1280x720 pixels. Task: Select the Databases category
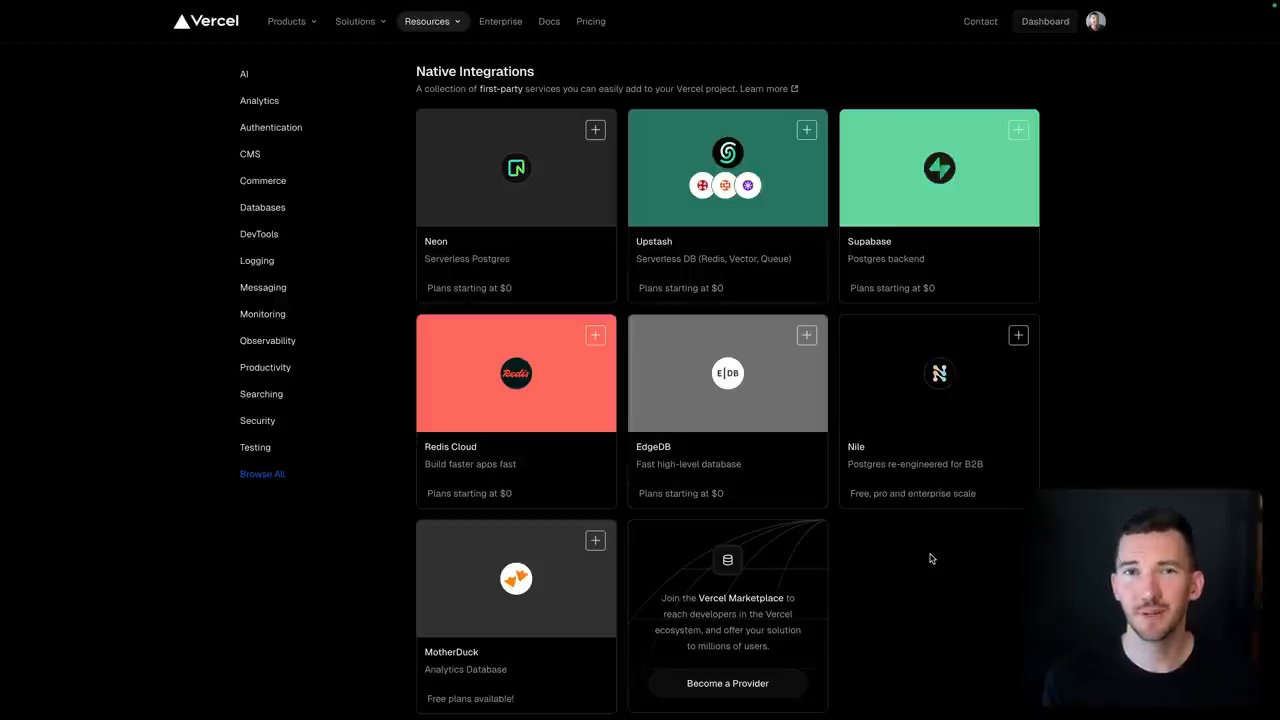pyautogui.click(x=262, y=207)
